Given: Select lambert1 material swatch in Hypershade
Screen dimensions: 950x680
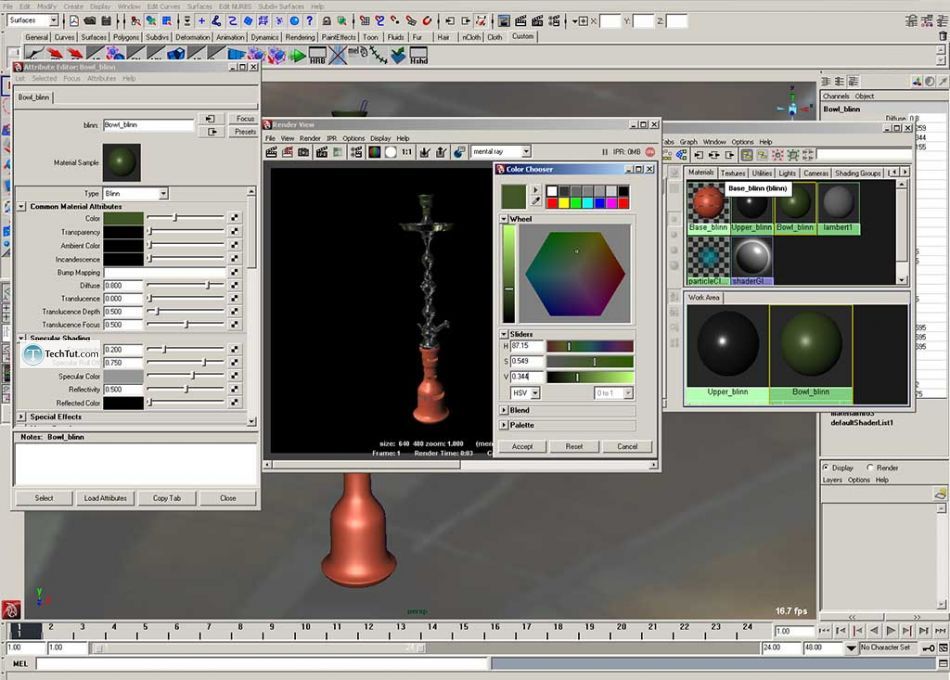Looking at the screenshot, I should coord(839,208).
